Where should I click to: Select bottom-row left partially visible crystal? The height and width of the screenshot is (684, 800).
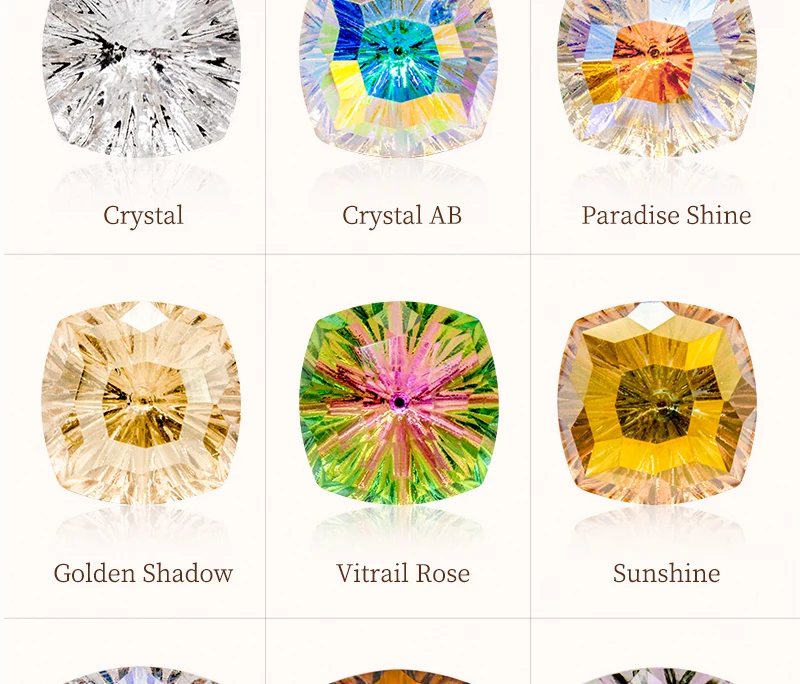[x=141, y=675]
